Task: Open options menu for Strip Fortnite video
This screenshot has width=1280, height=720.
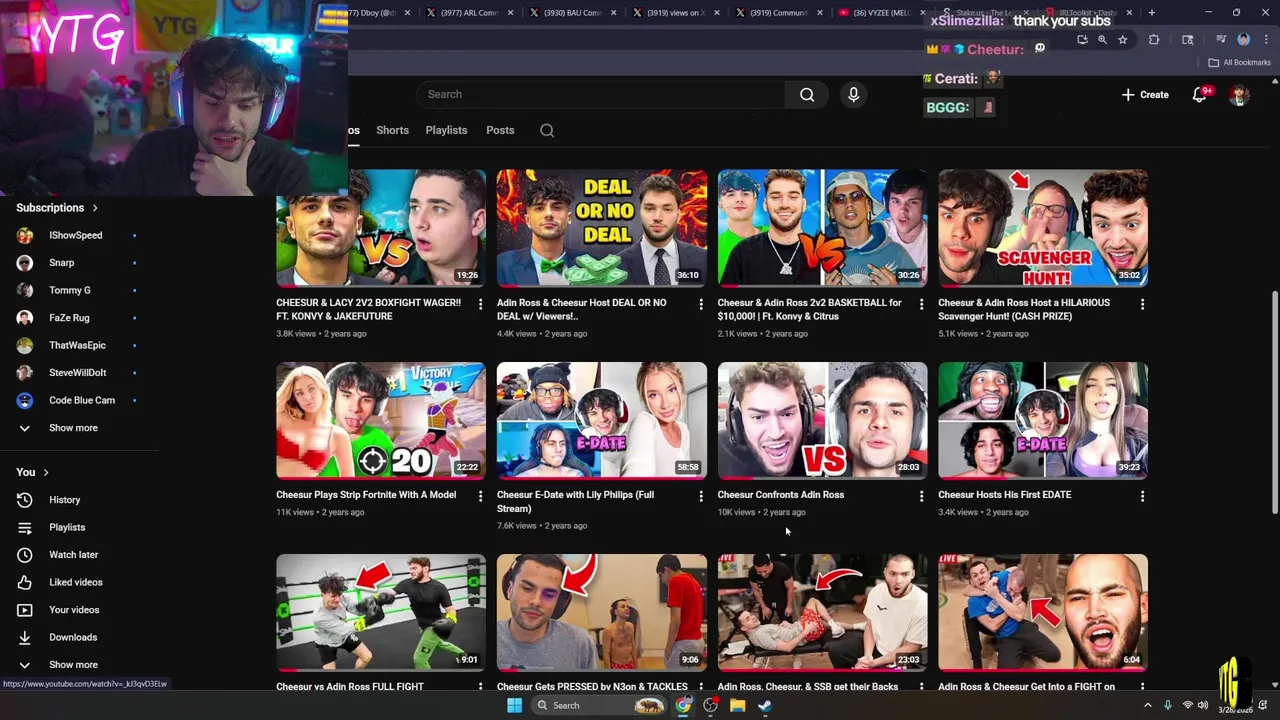Action: tap(480, 496)
